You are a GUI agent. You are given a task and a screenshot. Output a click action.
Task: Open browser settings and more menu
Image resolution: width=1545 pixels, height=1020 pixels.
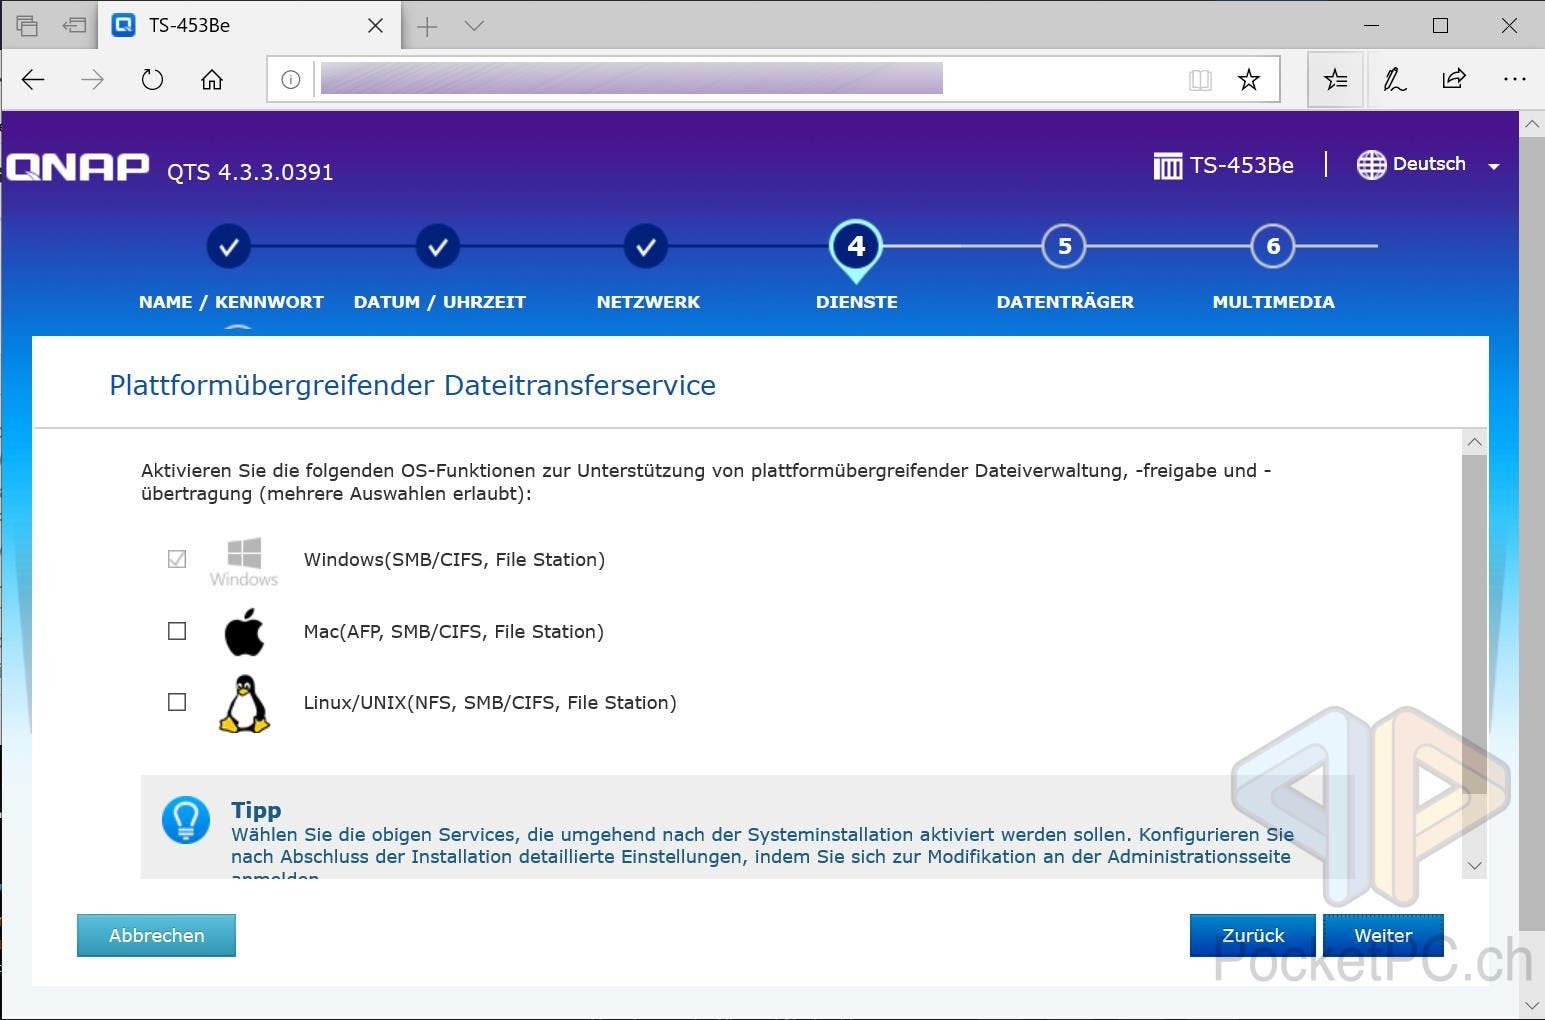(1514, 80)
